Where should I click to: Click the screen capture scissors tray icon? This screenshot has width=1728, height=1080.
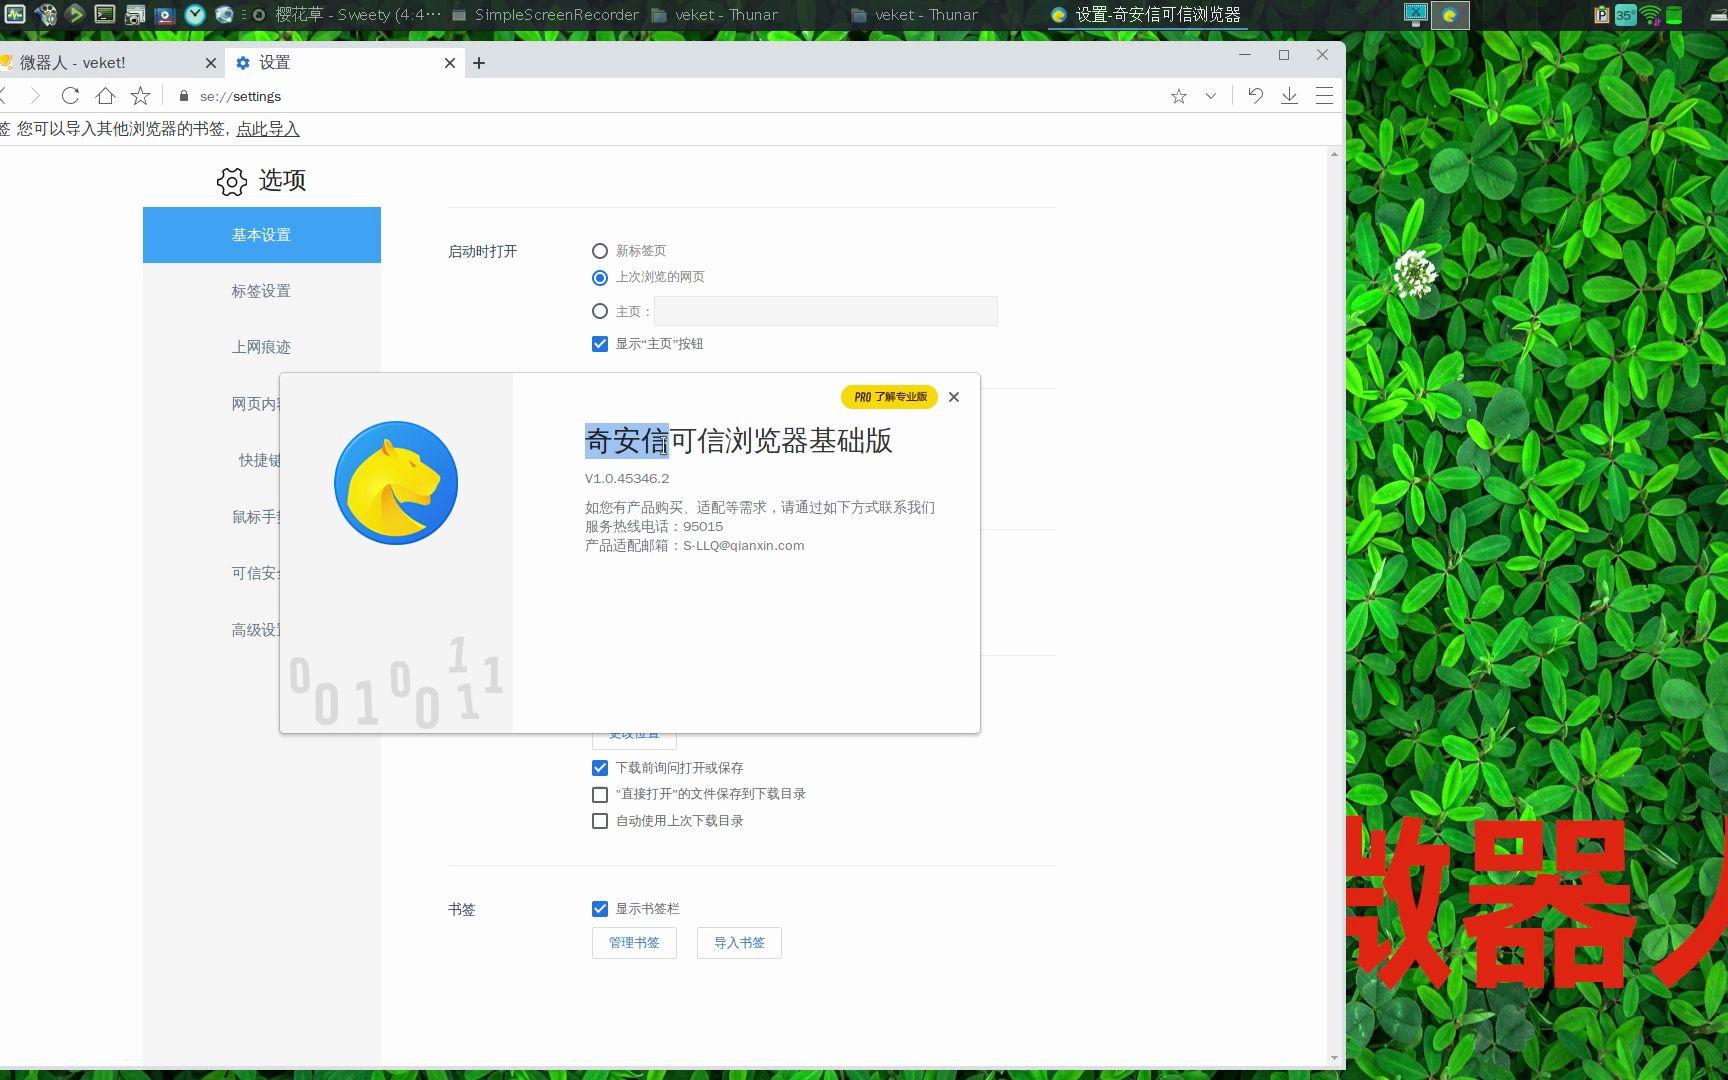coord(1415,14)
